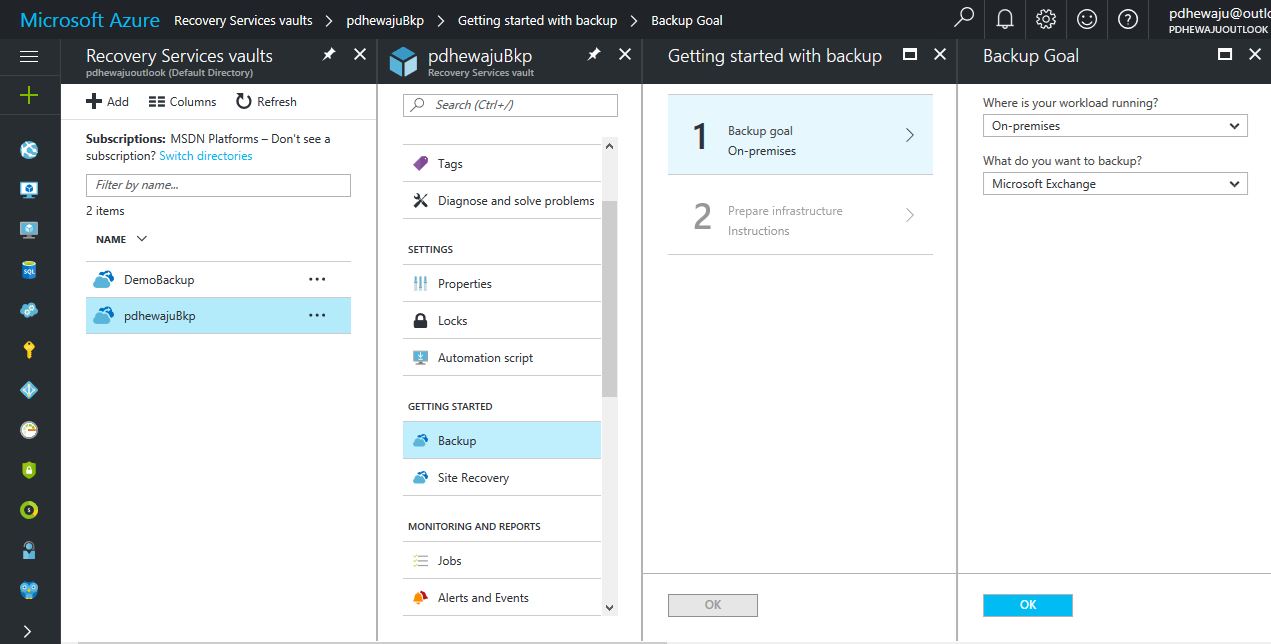The height and width of the screenshot is (644, 1271).
Task: Open the Columns chooser
Action: coord(182,101)
